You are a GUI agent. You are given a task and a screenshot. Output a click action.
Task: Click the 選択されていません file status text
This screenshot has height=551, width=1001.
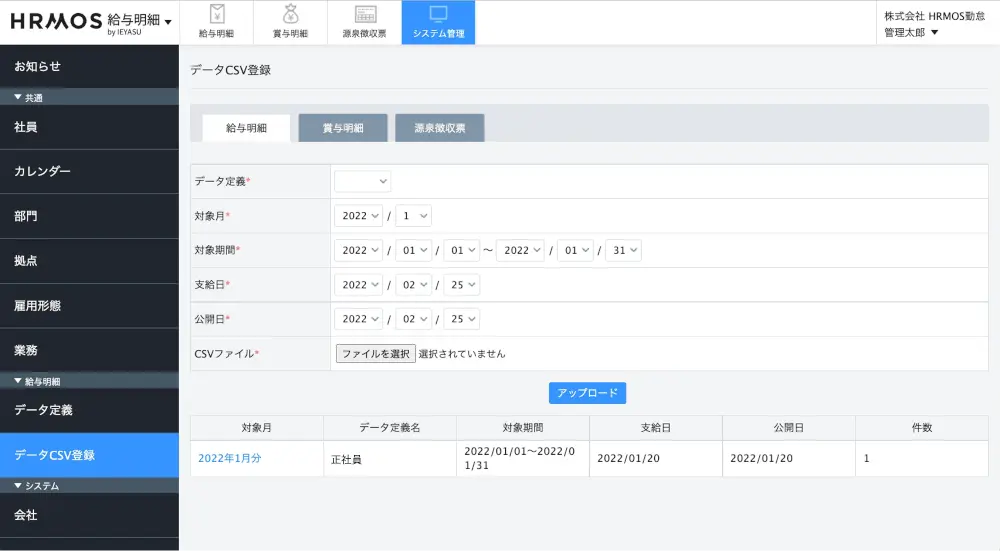462,354
